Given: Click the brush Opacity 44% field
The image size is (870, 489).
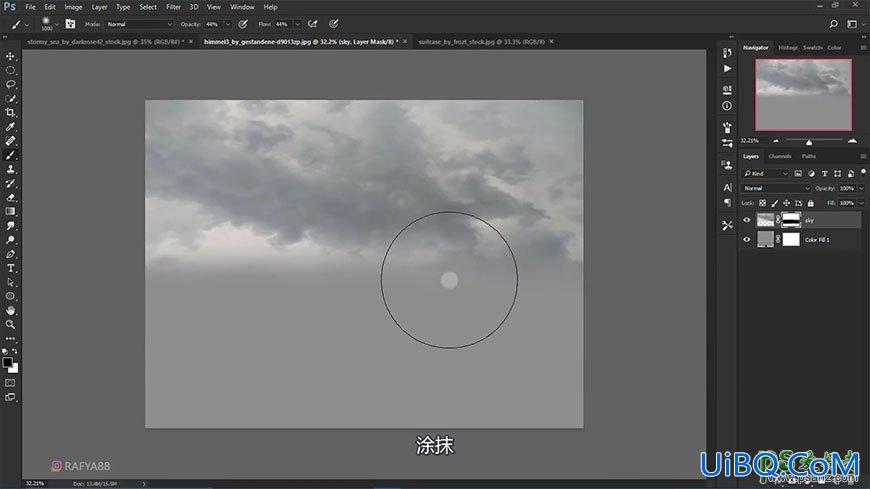Looking at the screenshot, I should (213, 24).
